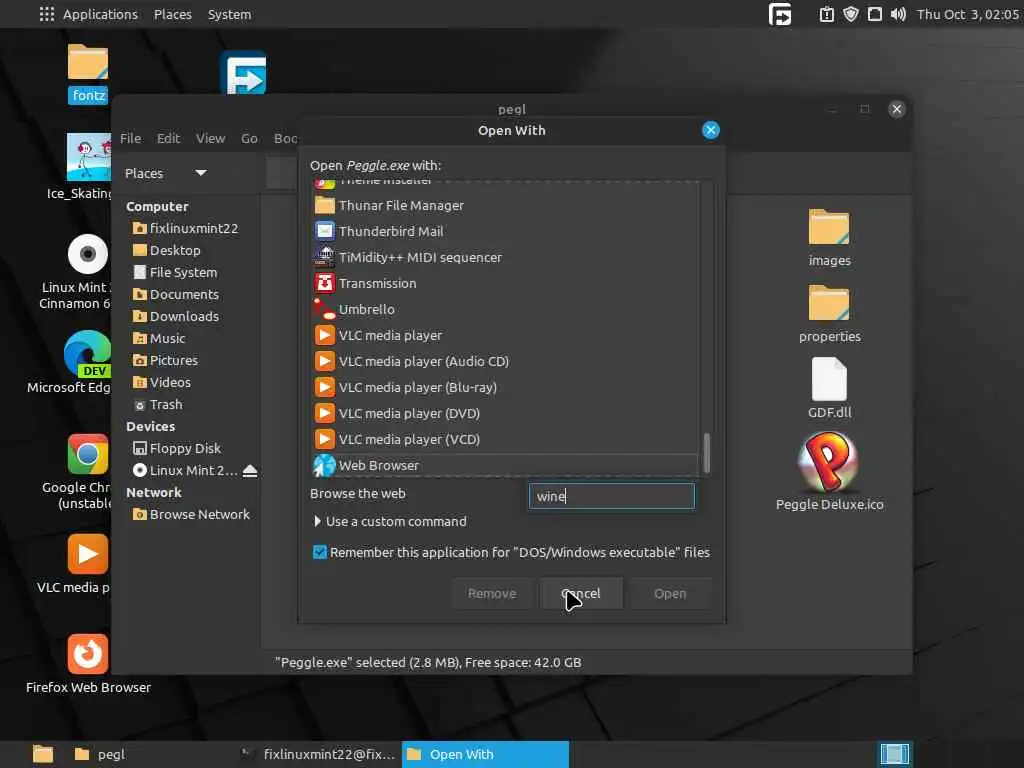Go to Videos in sidebar
Screen dimensions: 1024x768
162,382
